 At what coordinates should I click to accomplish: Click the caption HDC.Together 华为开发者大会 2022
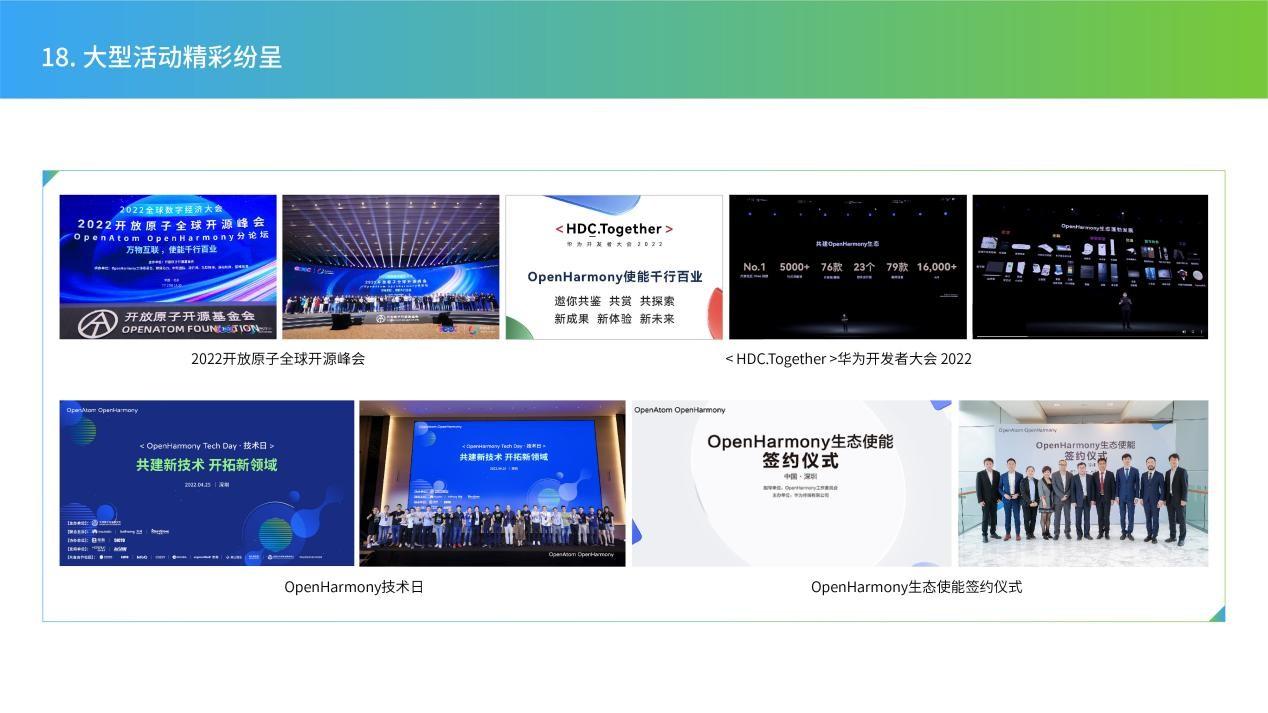[848, 359]
